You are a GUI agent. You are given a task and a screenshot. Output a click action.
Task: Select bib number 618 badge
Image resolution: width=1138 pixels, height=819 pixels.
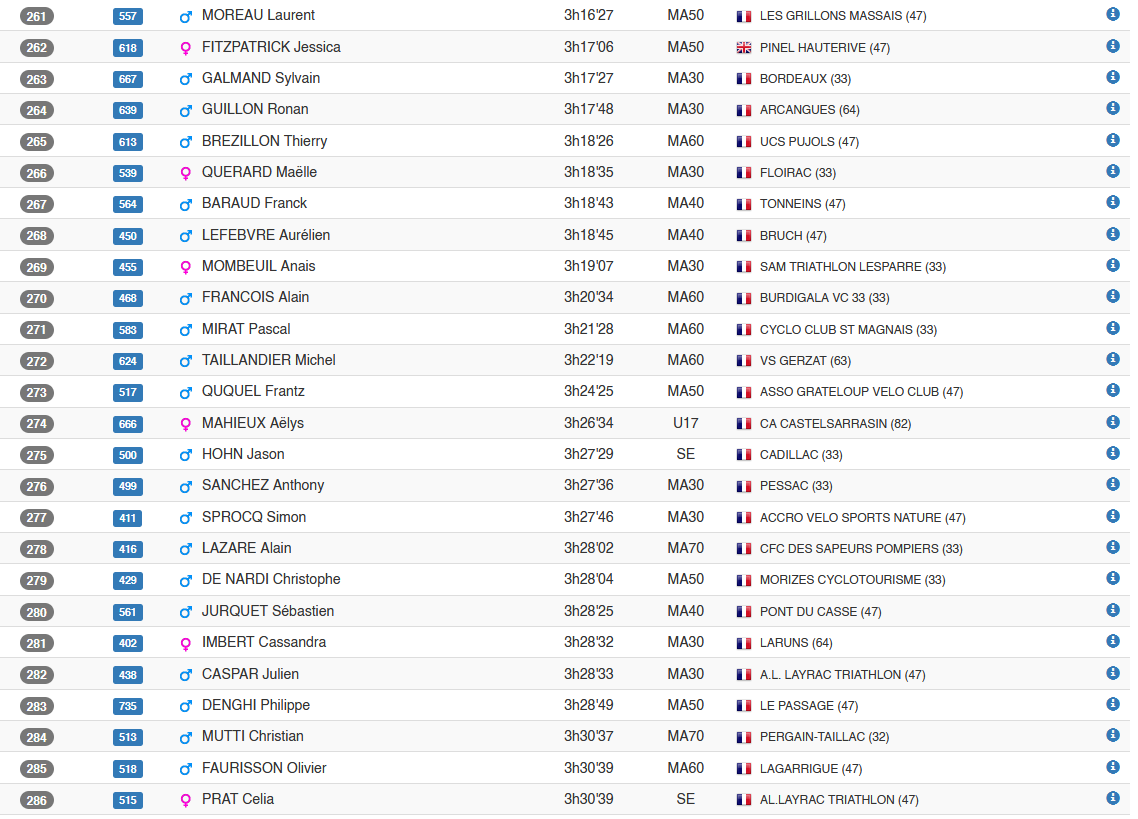(128, 48)
